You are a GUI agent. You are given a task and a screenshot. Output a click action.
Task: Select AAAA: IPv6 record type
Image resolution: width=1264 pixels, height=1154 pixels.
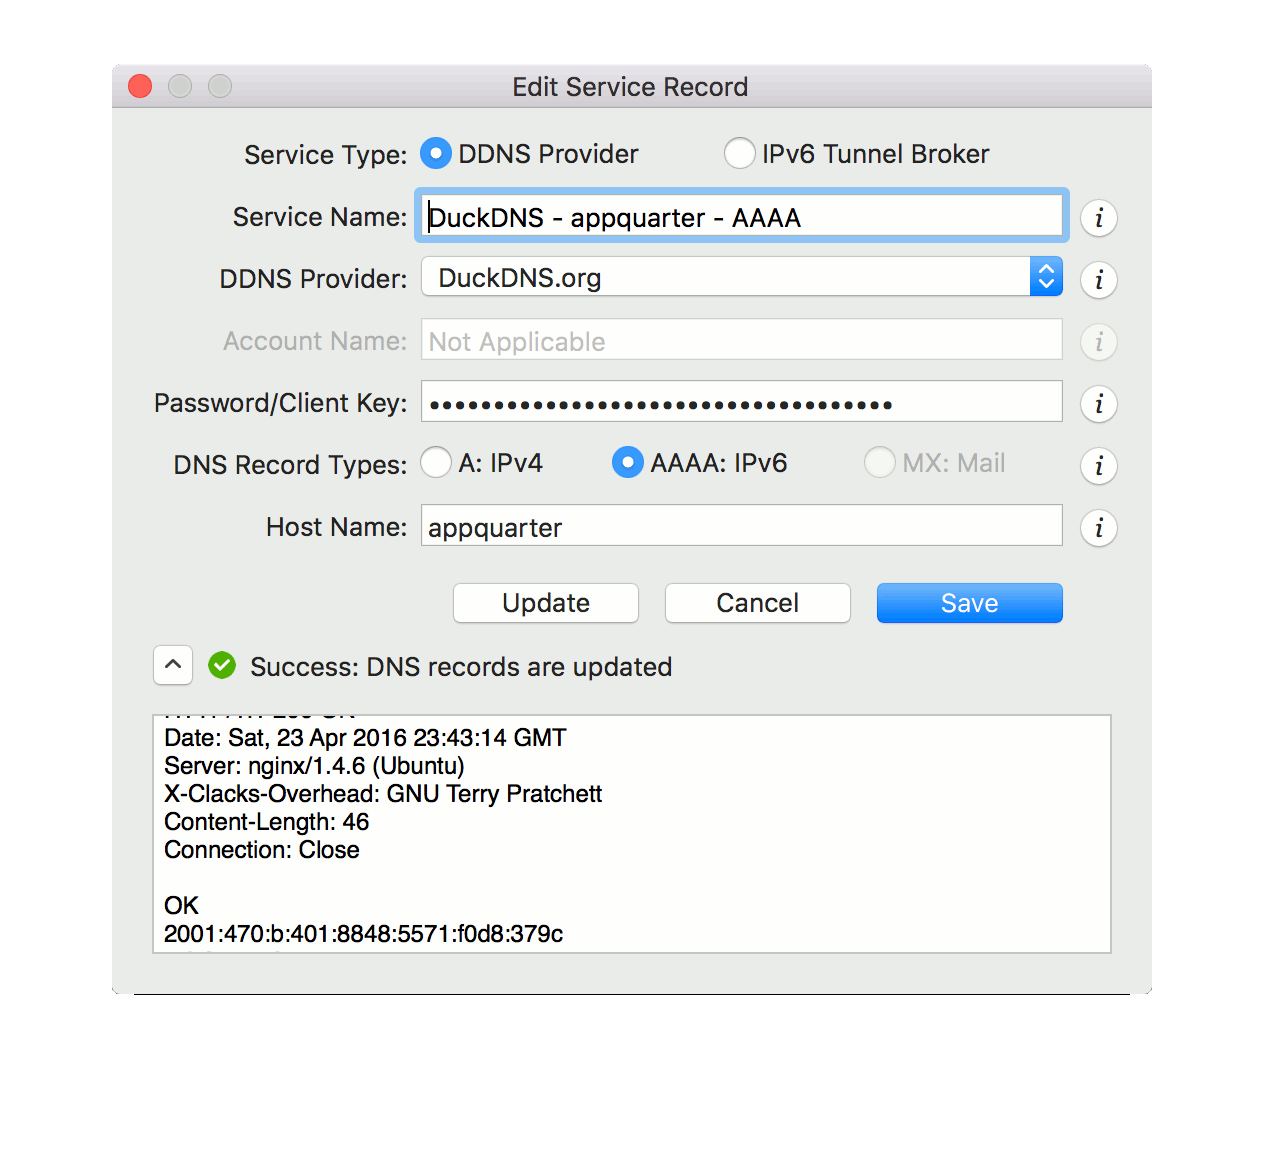pyautogui.click(x=627, y=463)
